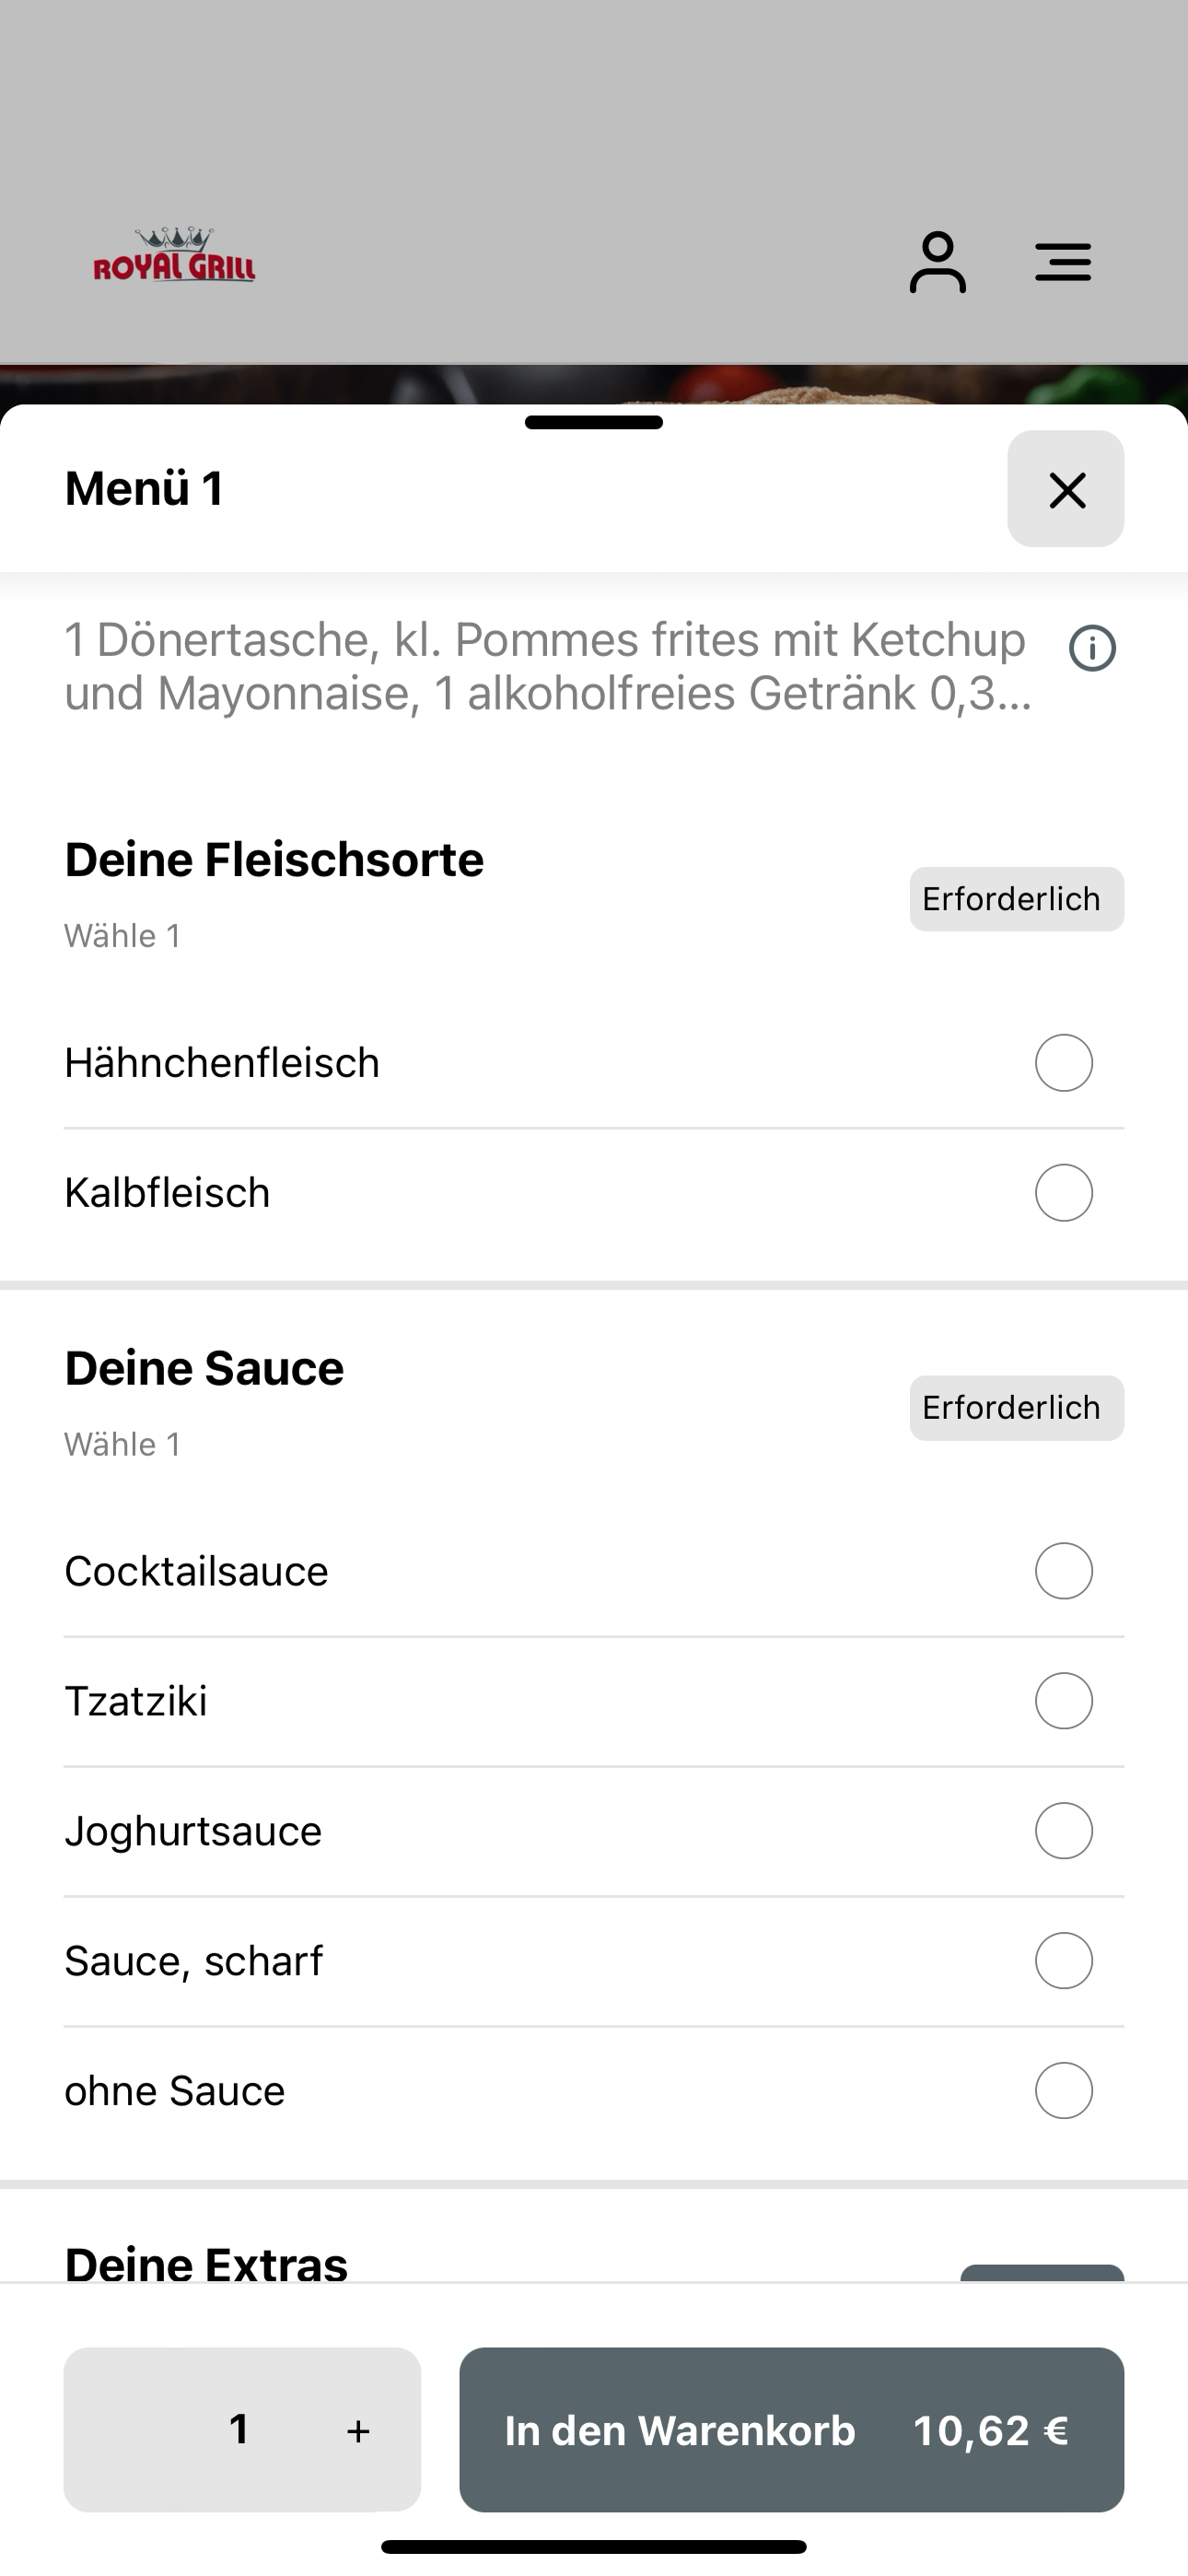Image resolution: width=1188 pixels, height=2576 pixels.
Task: Tap the sheet drag handle bar
Action: pyautogui.click(x=594, y=422)
